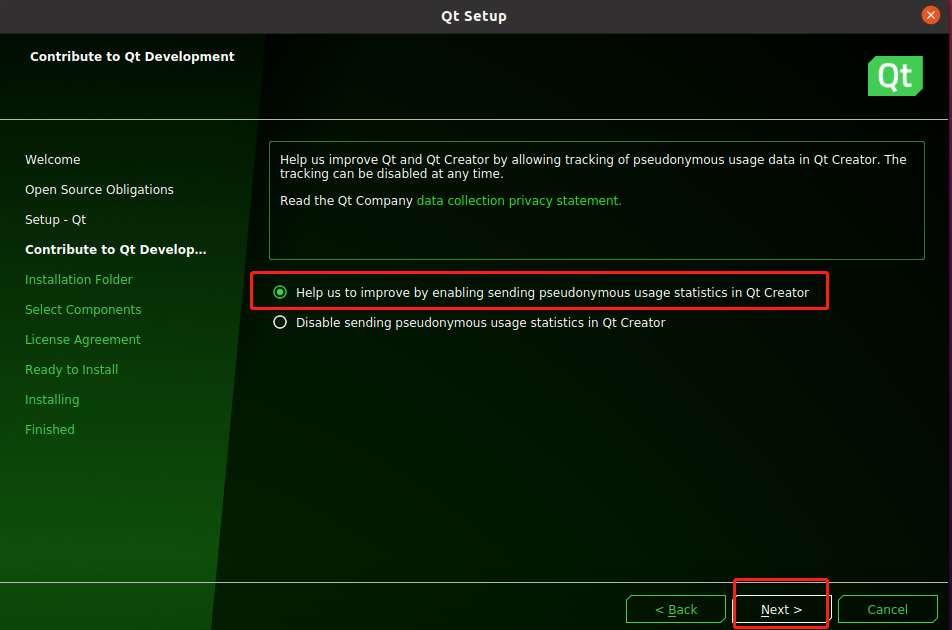The image size is (952, 630).
Task: Select the Finished step
Action: pyautogui.click(x=50, y=430)
